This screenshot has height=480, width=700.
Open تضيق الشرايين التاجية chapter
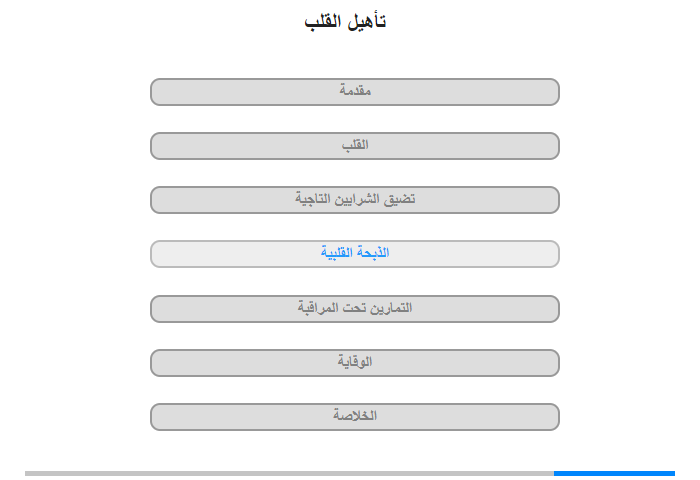355,200
